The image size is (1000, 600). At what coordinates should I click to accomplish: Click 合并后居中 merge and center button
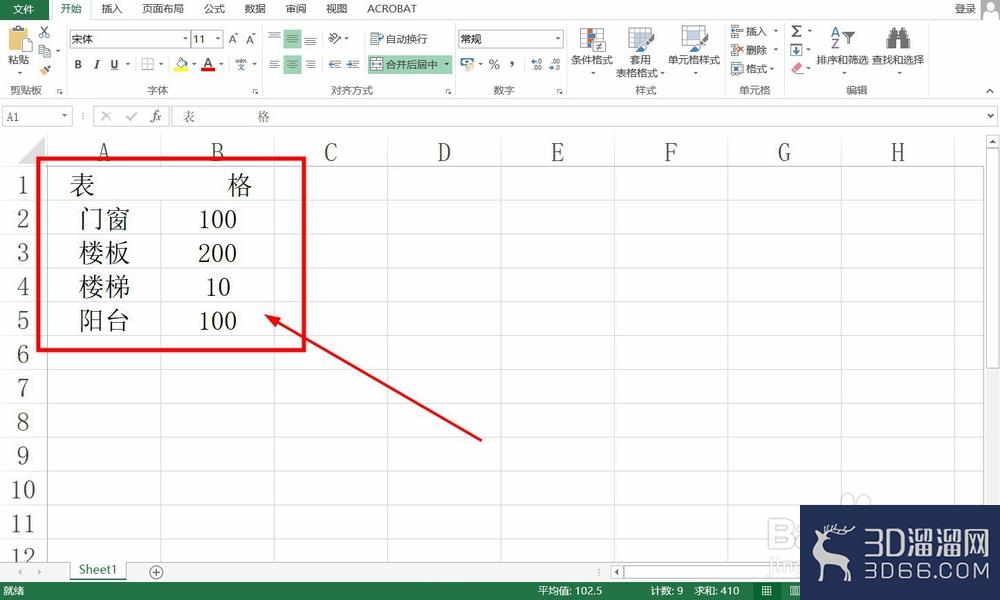(x=404, y=64)
